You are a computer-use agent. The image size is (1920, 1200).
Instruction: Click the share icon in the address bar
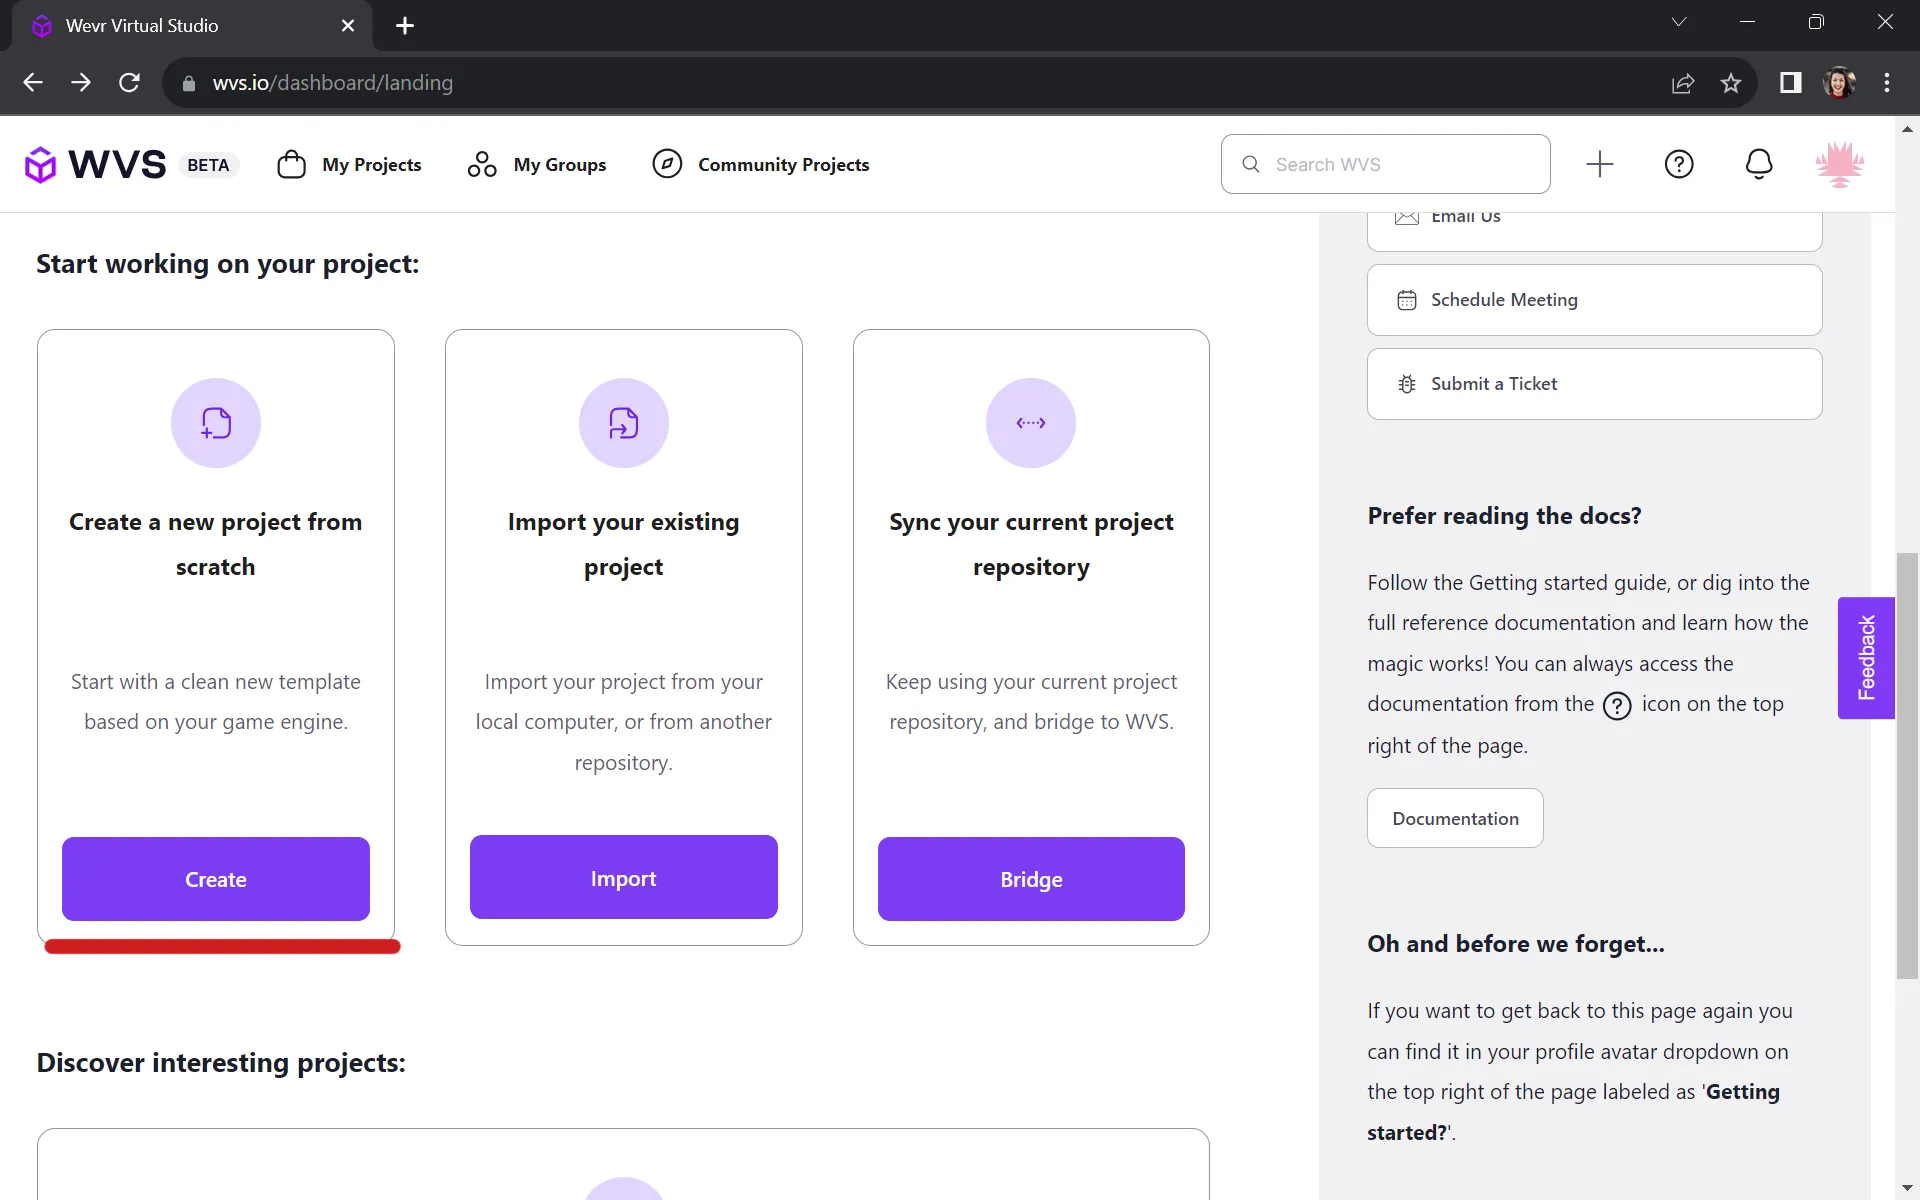(x=1683, y=83)
